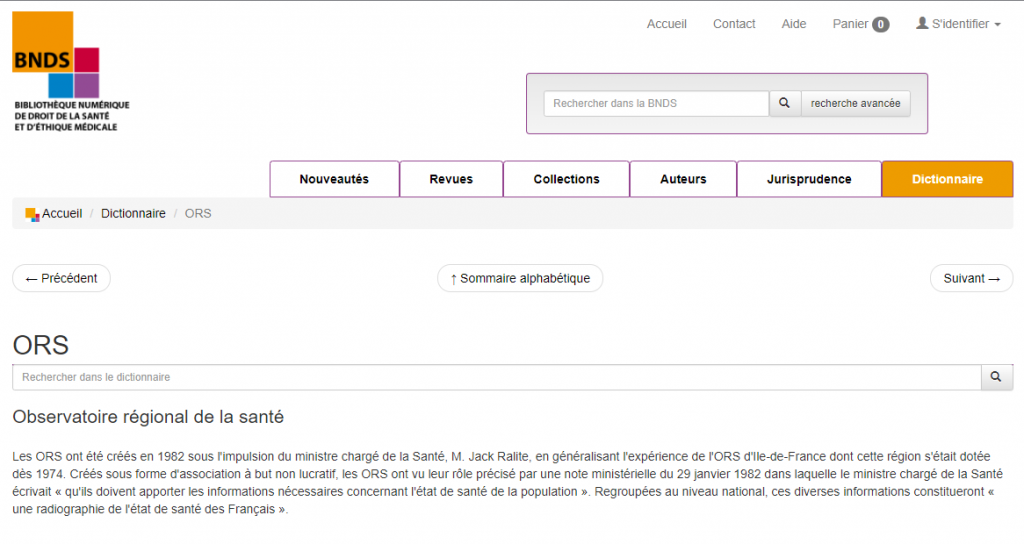This screenshot has width=1024, height=544.
Task: Follow the Dictionnaire breadcrumb link
Action: click(x=133, y=214)
